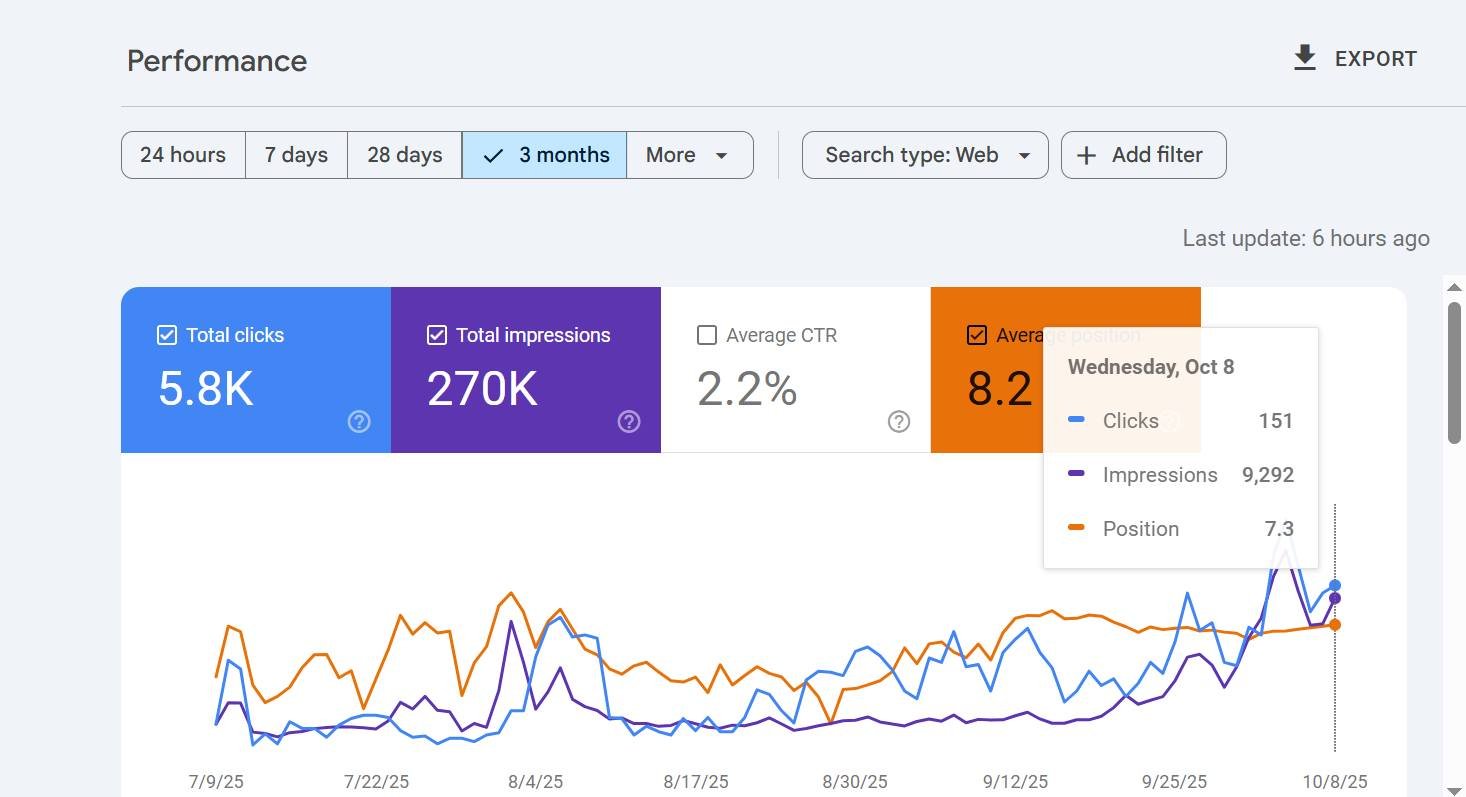Click the Export download icon

click(x=1304, y=58)
